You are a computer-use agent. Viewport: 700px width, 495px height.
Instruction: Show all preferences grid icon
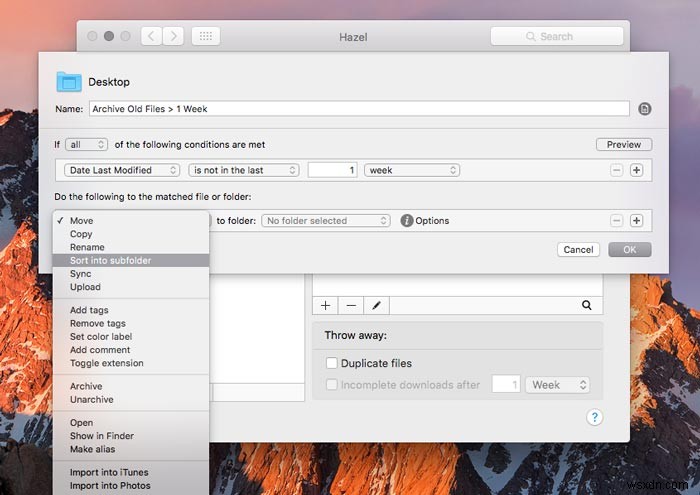(x=206, y=36)
